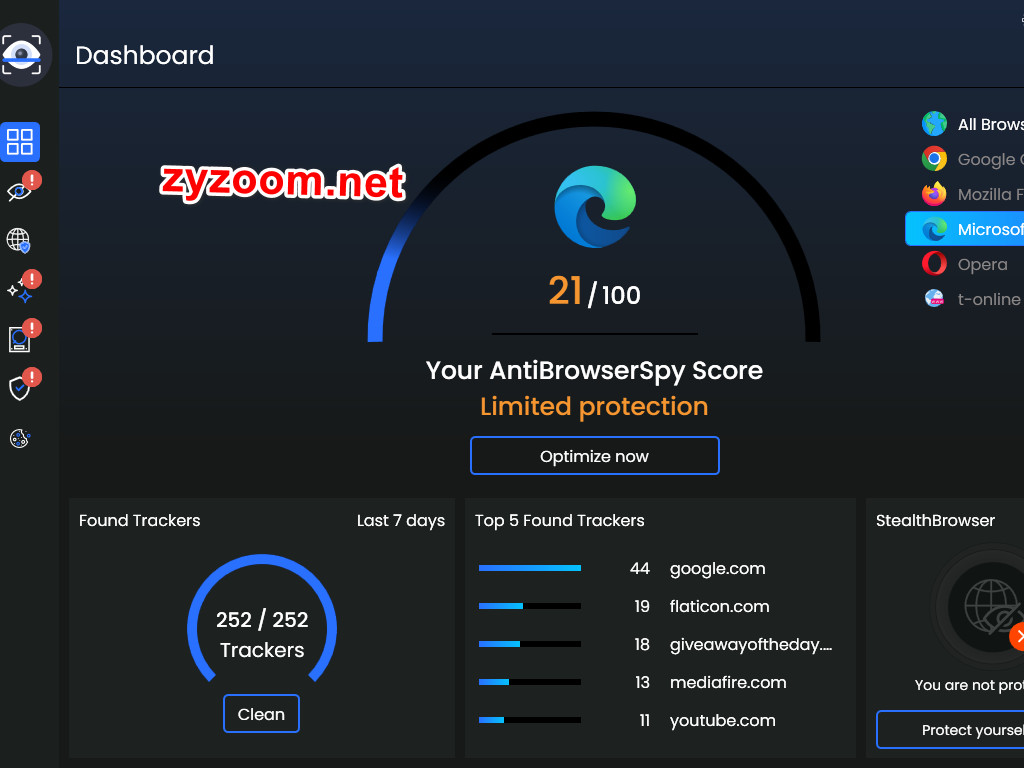Click the Clean trackers button
The height and width of the screenshot is (768, 1024).
pyautogui.click(x=261, y=714)
